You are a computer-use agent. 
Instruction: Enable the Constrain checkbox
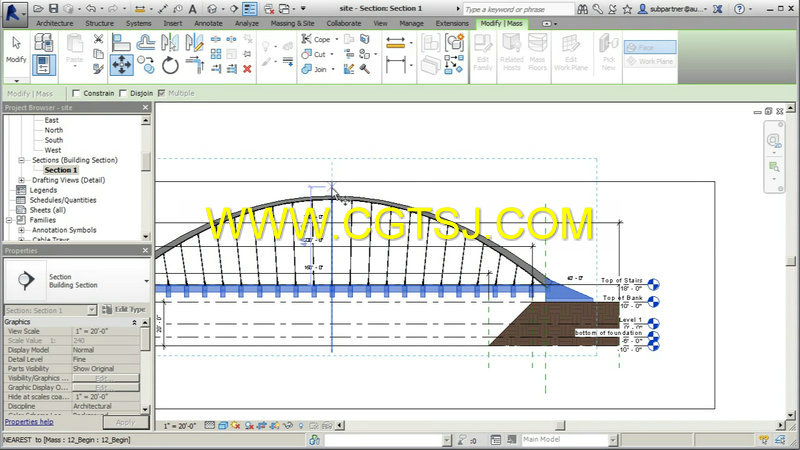tap(76, 93)
